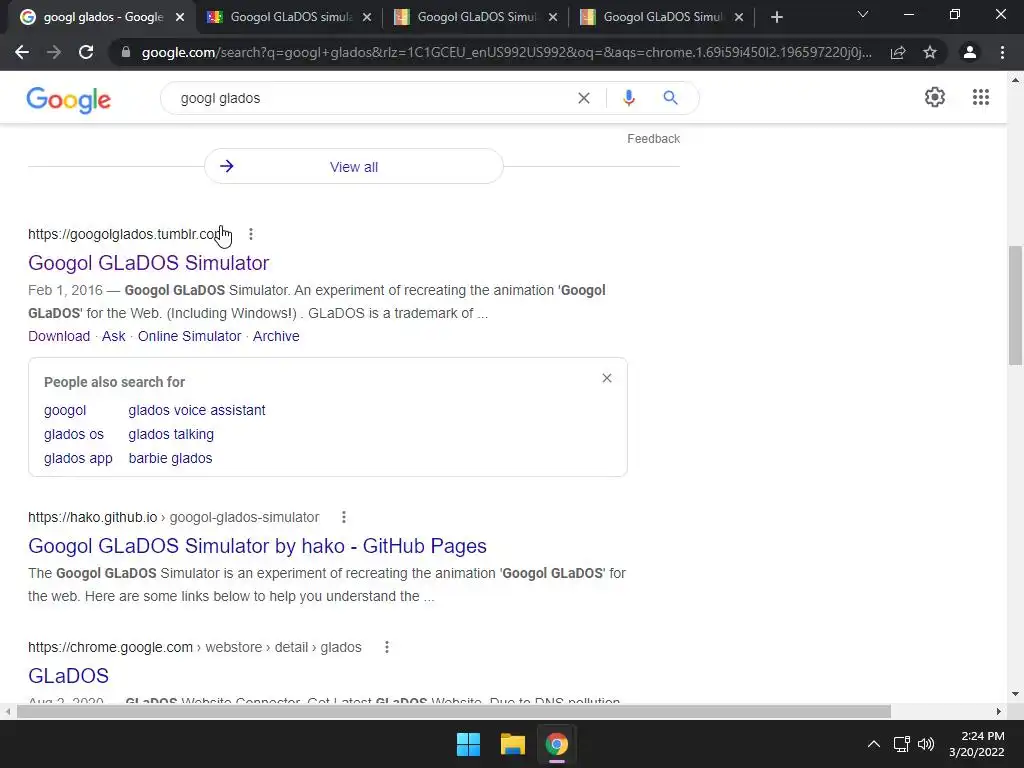Share this page icon in address bar

(x=898, y=52)
